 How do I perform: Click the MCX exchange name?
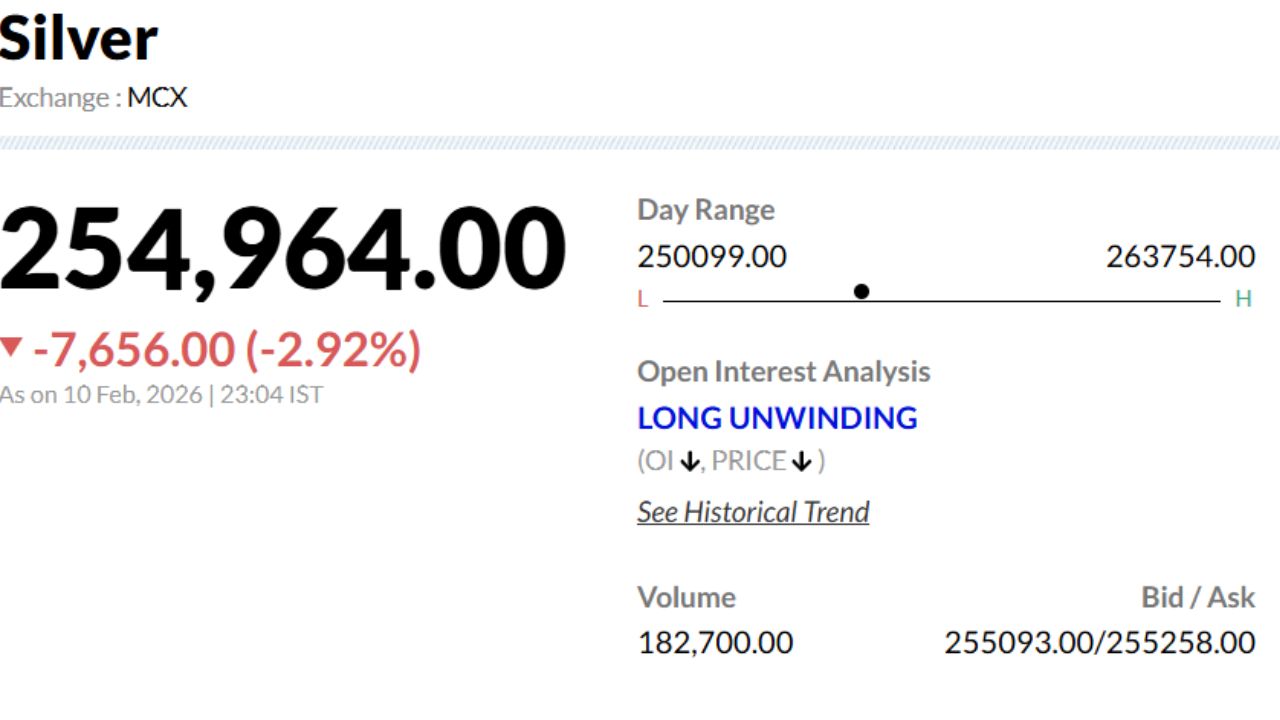157,98
